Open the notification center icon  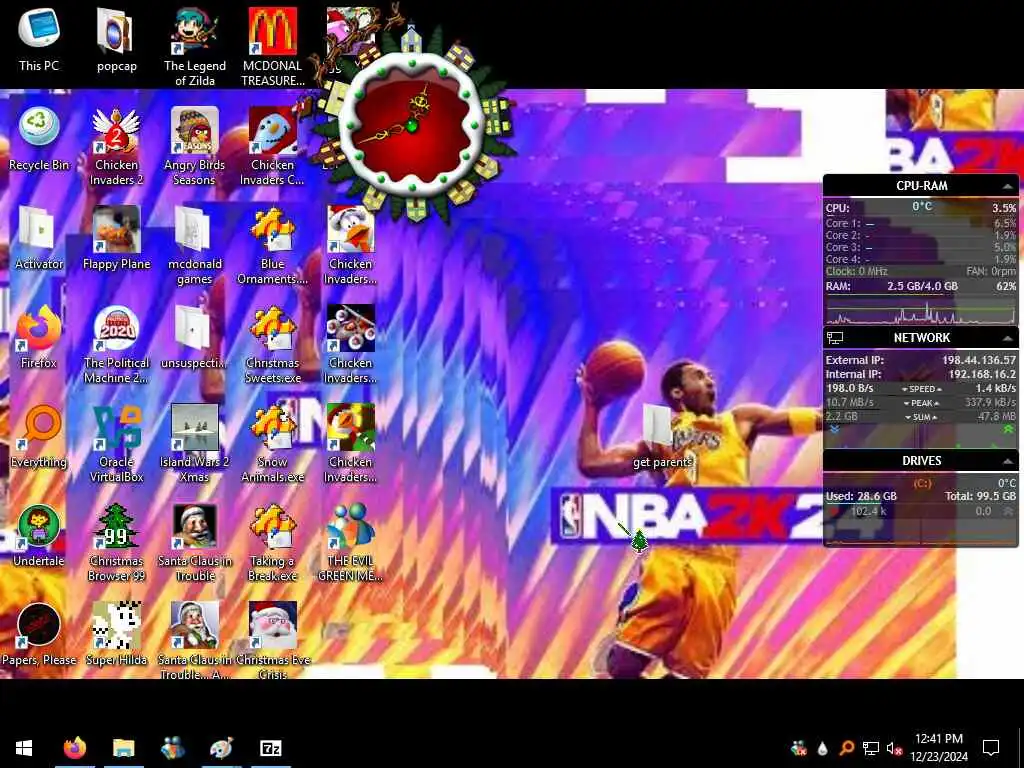(991, 748)
